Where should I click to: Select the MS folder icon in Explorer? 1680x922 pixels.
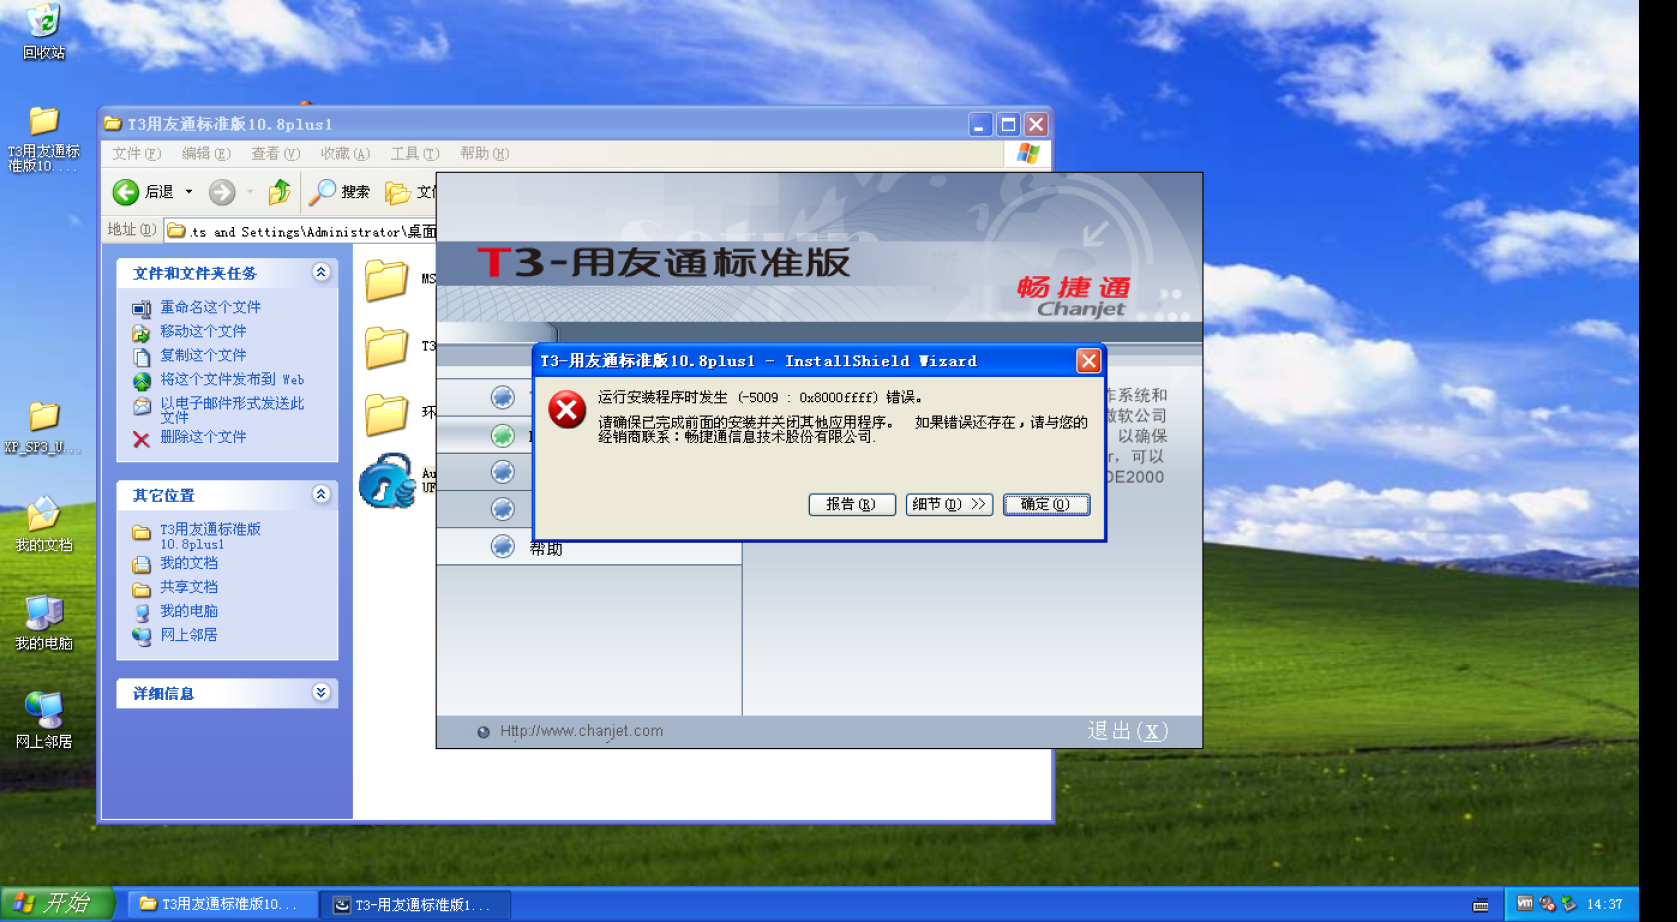coord(386,280)
